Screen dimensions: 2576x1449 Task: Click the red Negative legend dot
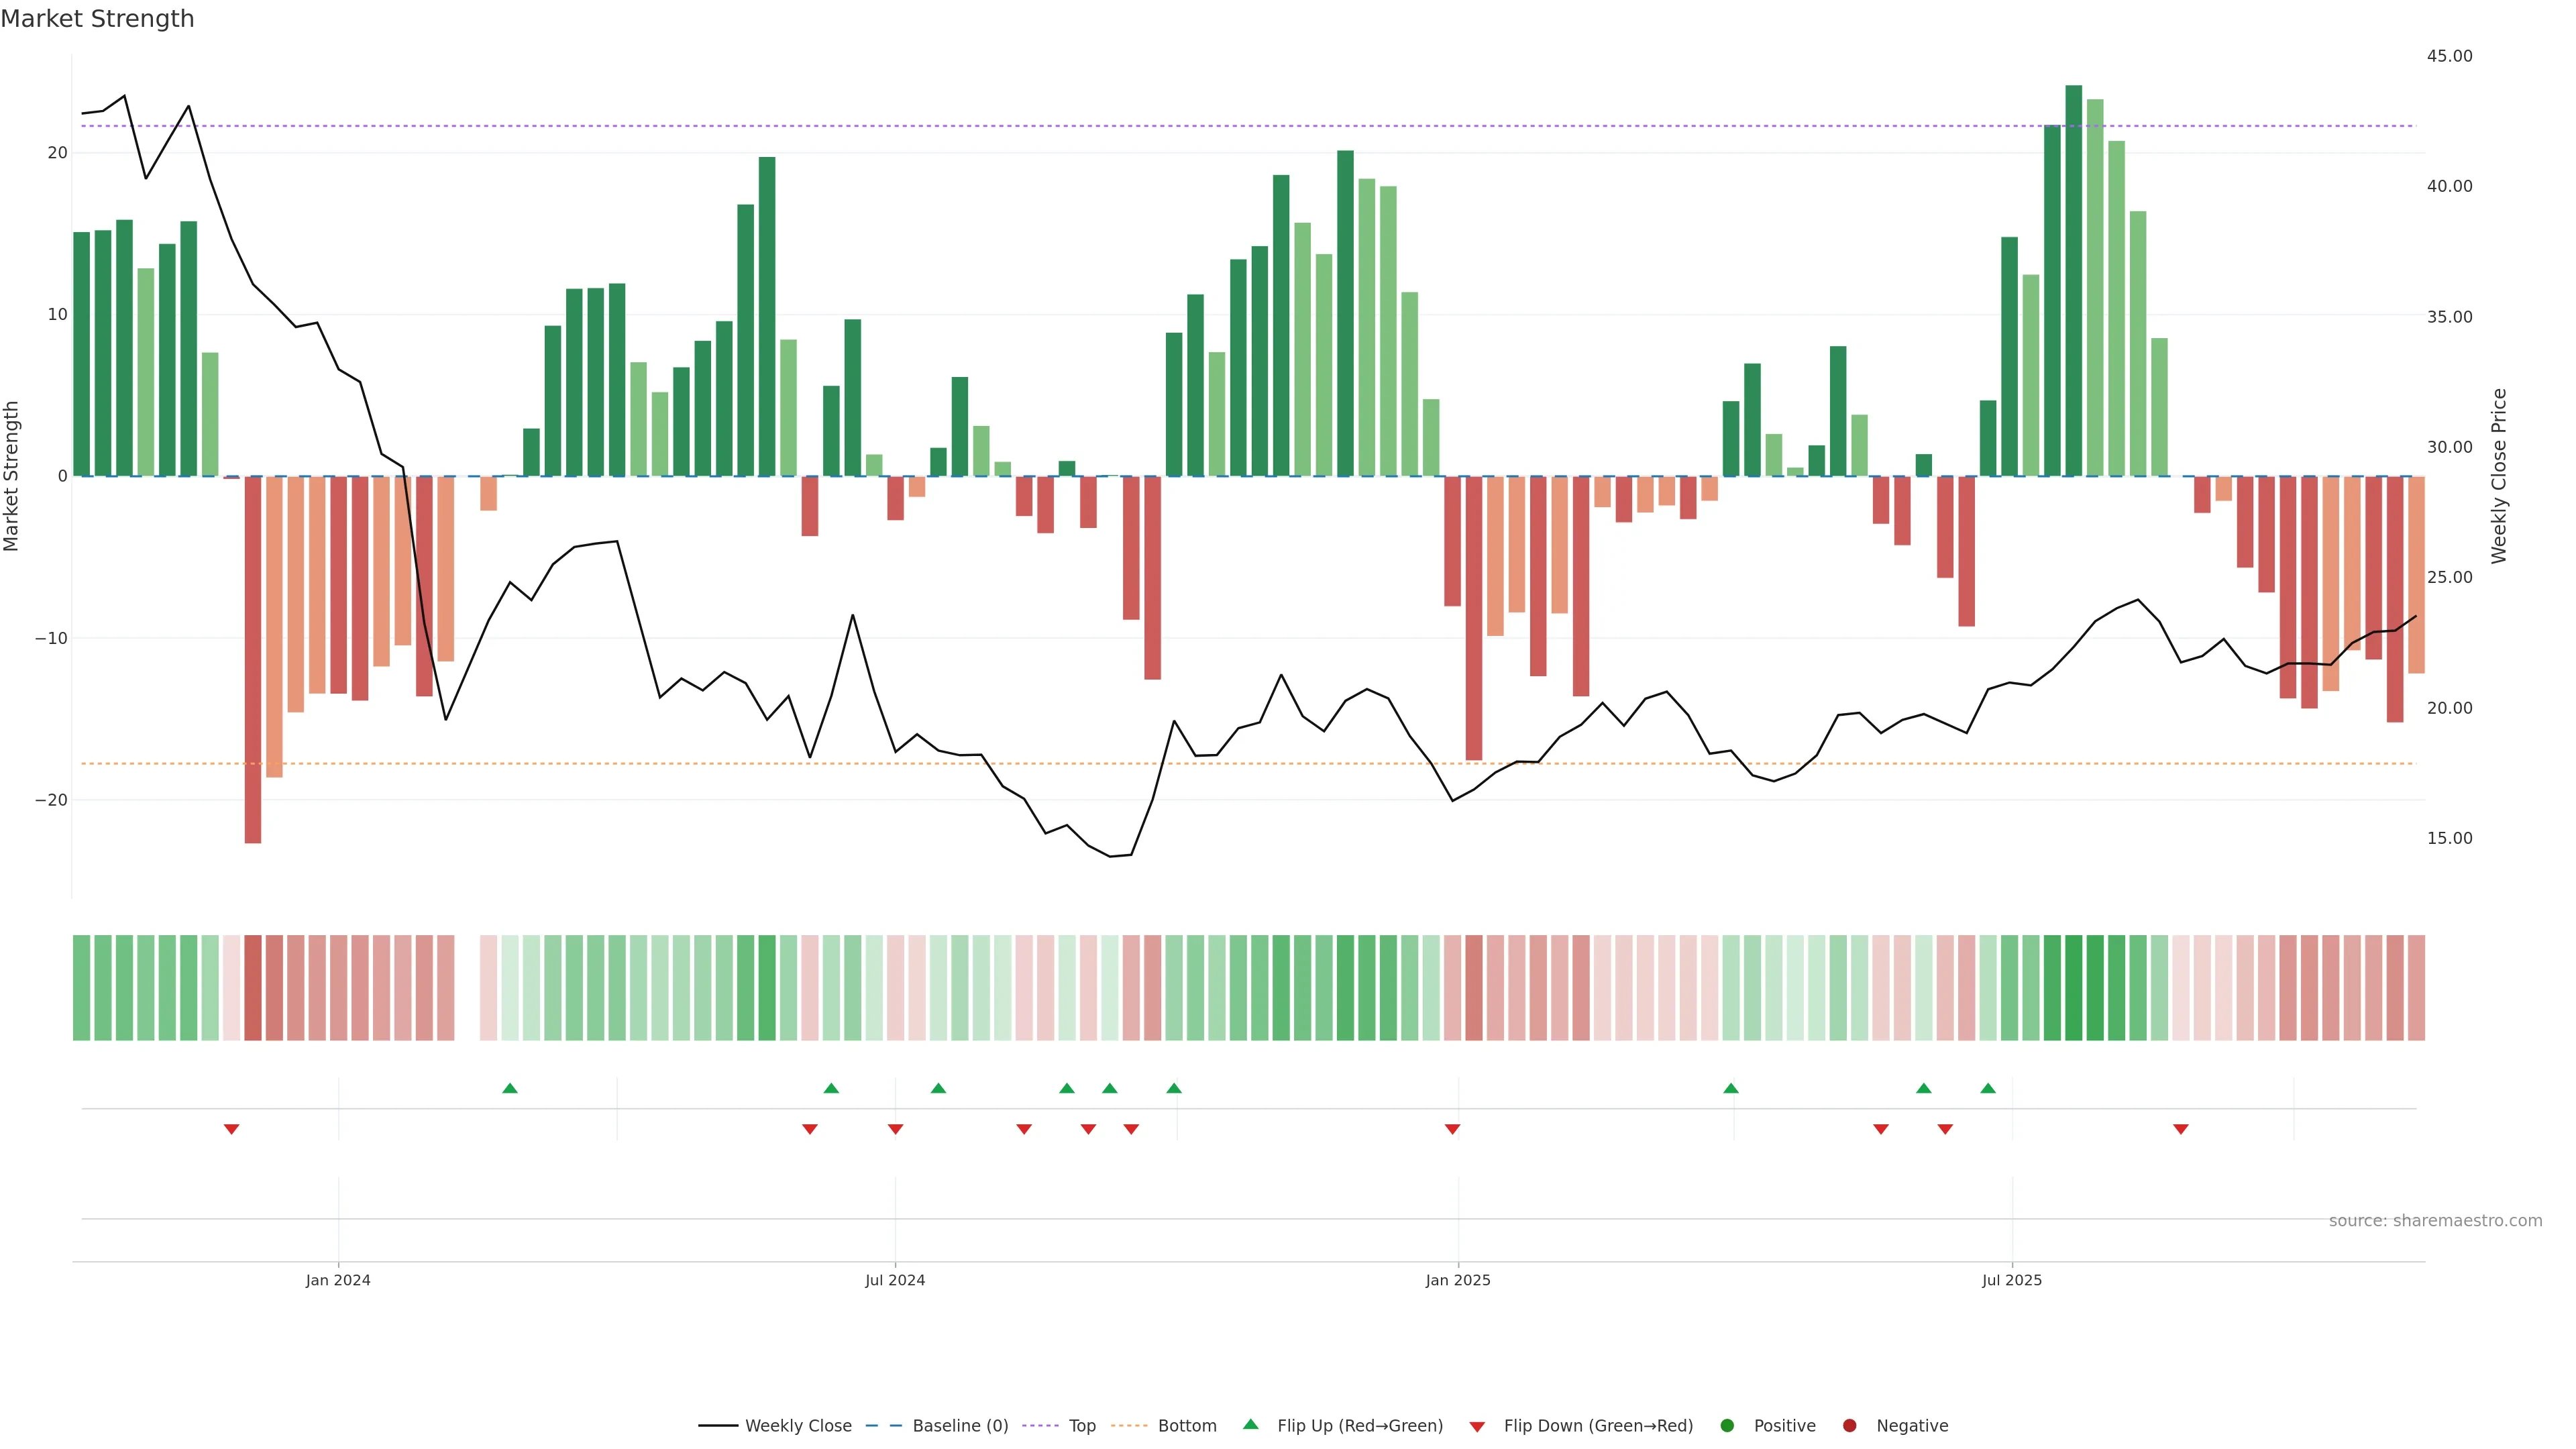(x=1849, y=1425)
